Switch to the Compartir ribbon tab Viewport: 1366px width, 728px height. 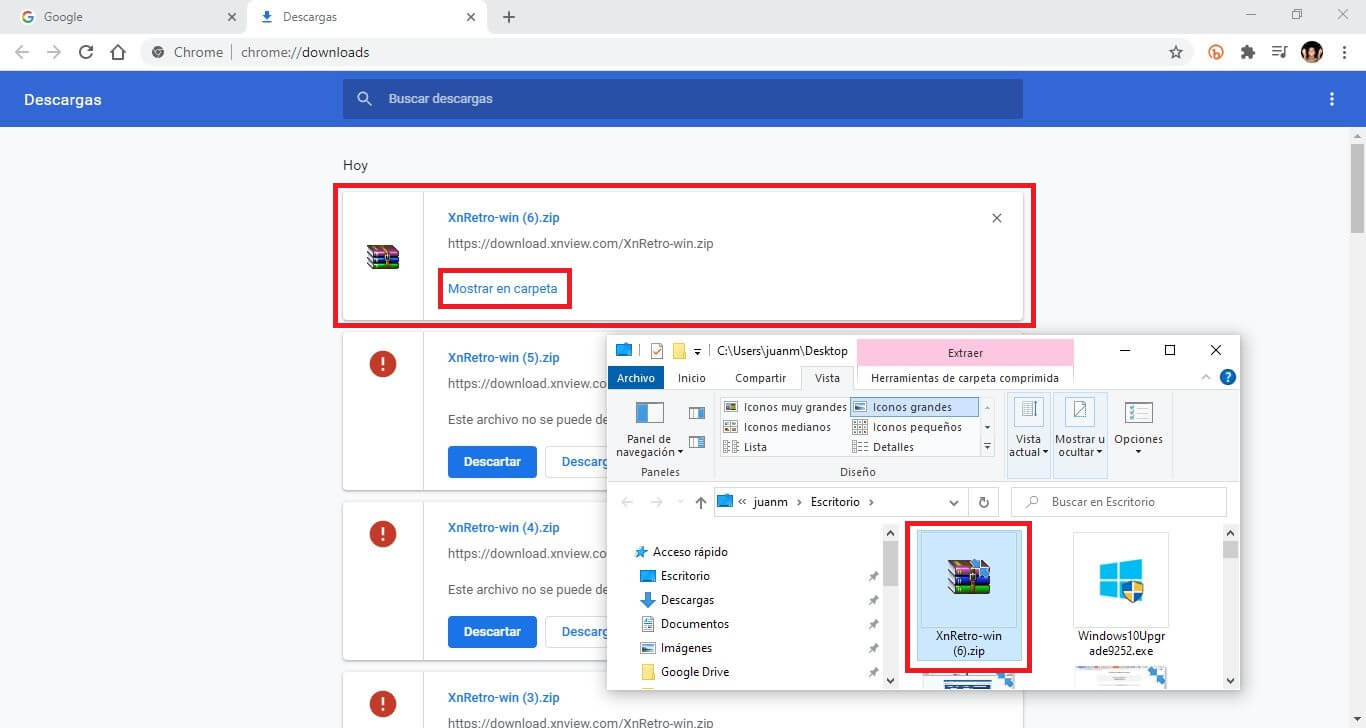pyautogui.click(x=761, y=378)
